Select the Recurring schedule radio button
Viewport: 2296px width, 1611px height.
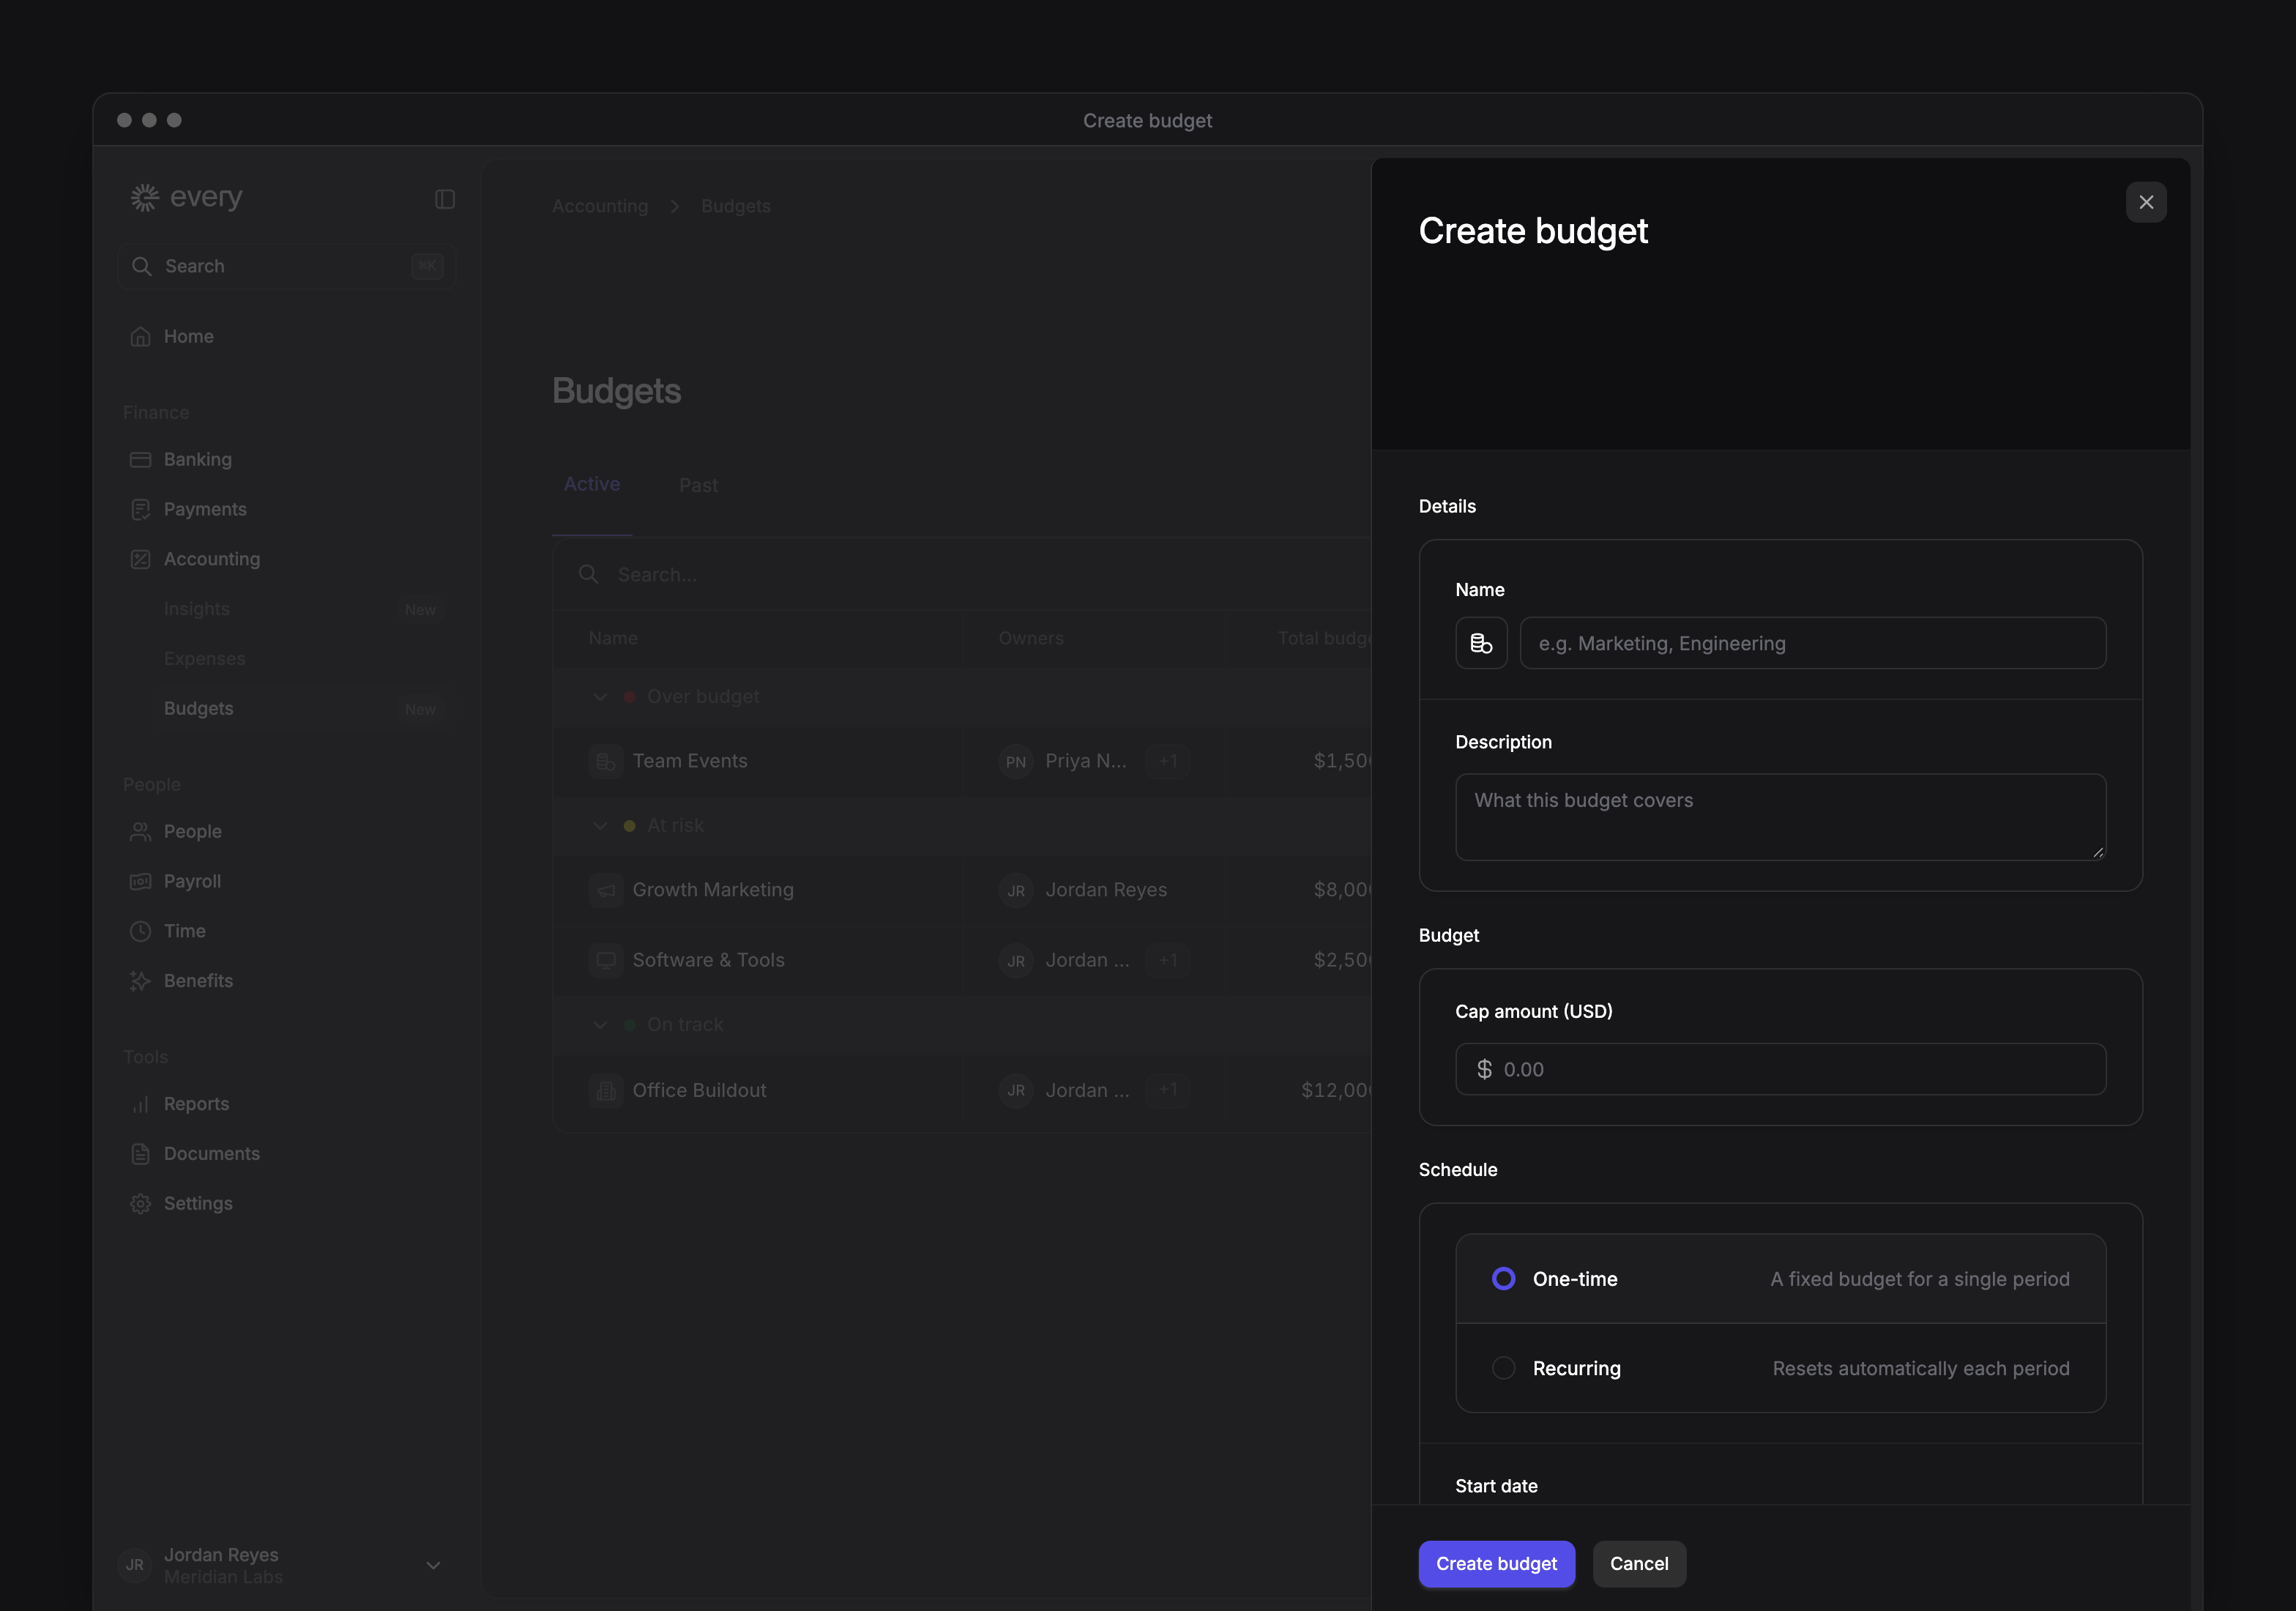[1503, 1368]
